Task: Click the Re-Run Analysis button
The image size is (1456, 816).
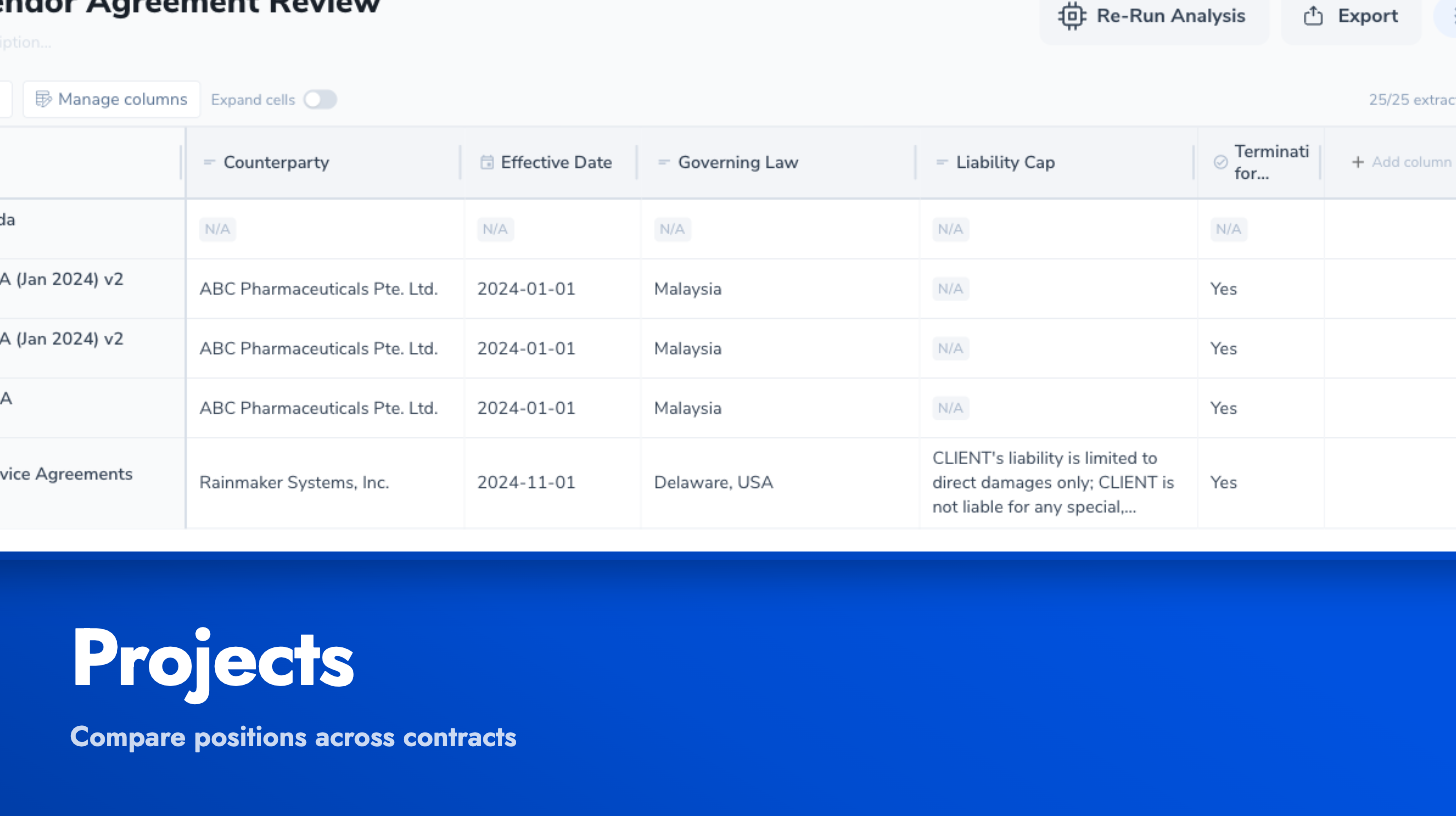Action: 1154,16
